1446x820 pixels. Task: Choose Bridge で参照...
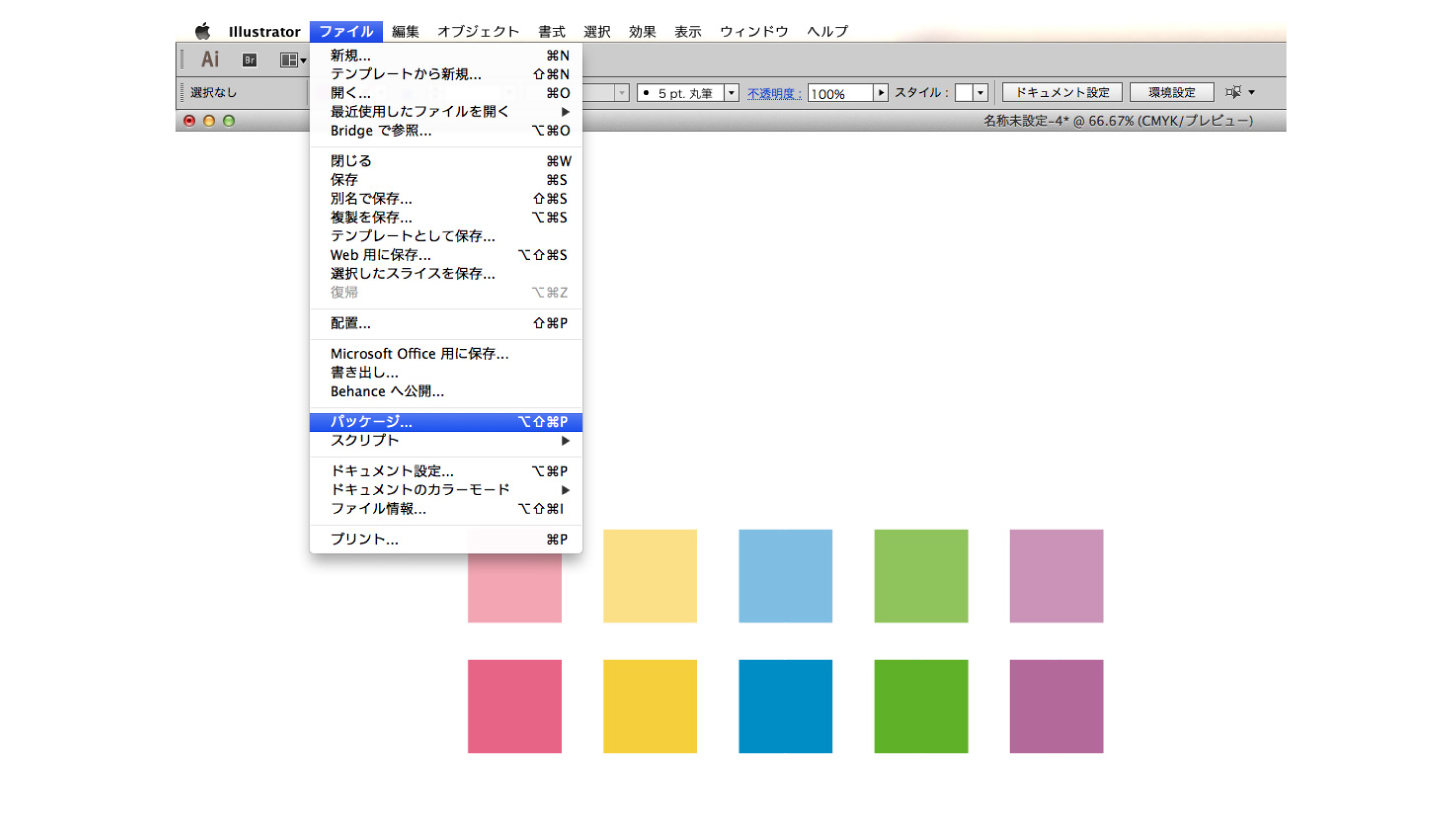tap(446, 130)
